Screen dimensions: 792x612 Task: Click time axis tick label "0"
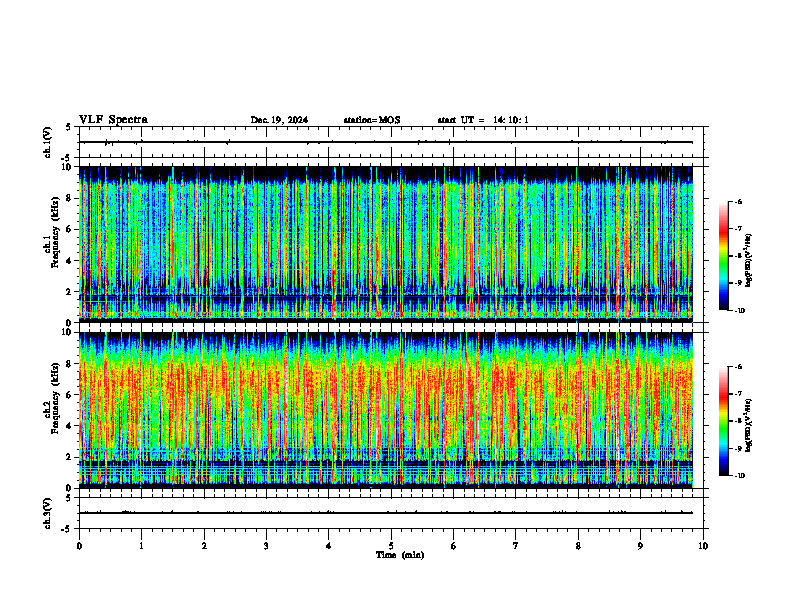(x=79, y=546)
